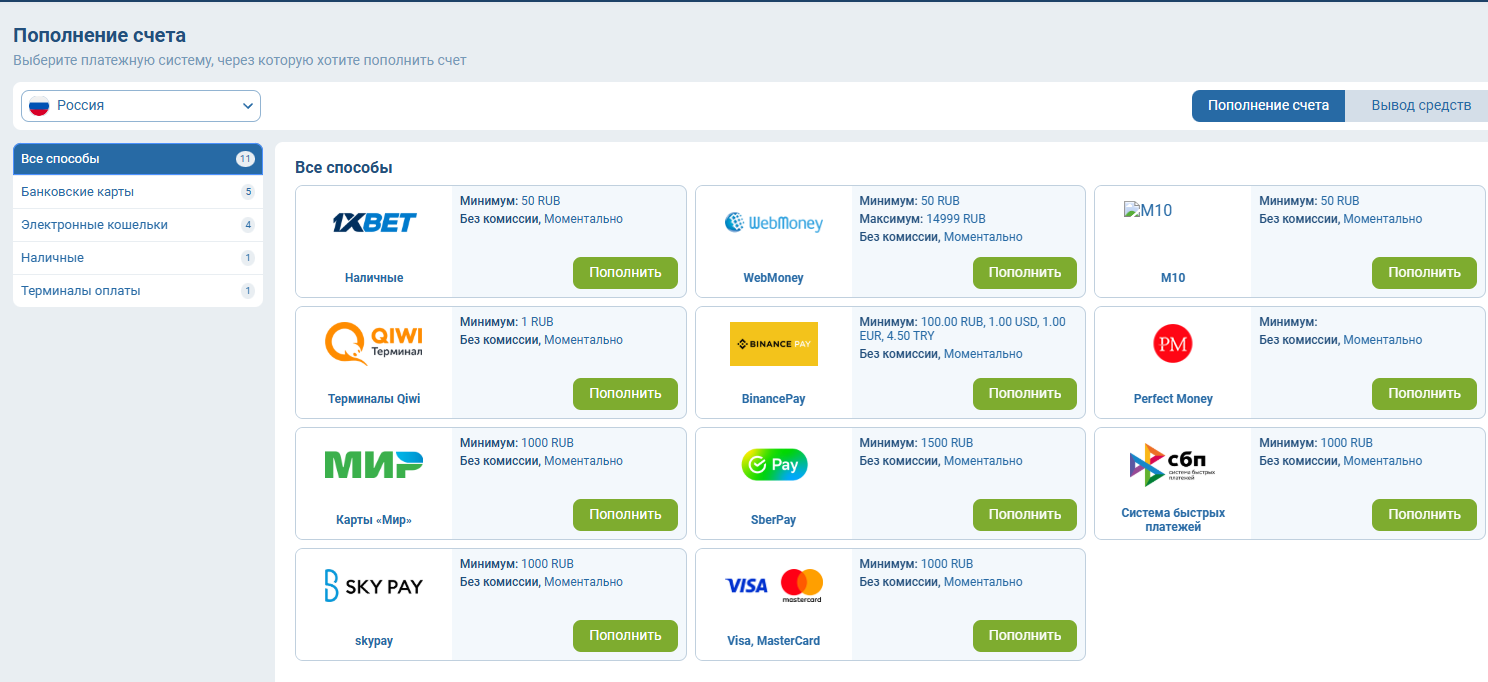The width and height of the screenshot is (1488, 682).
Task: Open the Россия country dropdown
Action: pyautogui.click(x=141, y=106)
